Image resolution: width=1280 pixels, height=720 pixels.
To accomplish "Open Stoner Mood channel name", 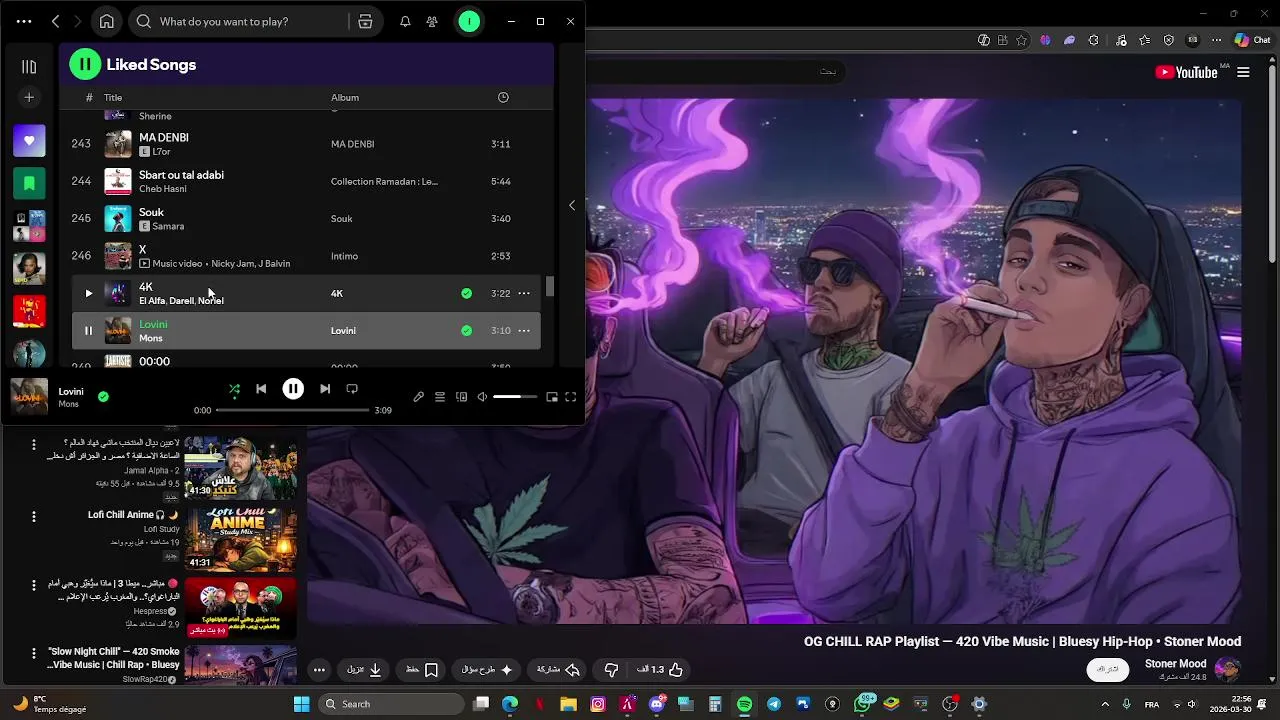I will click(x=1175, y=664).
